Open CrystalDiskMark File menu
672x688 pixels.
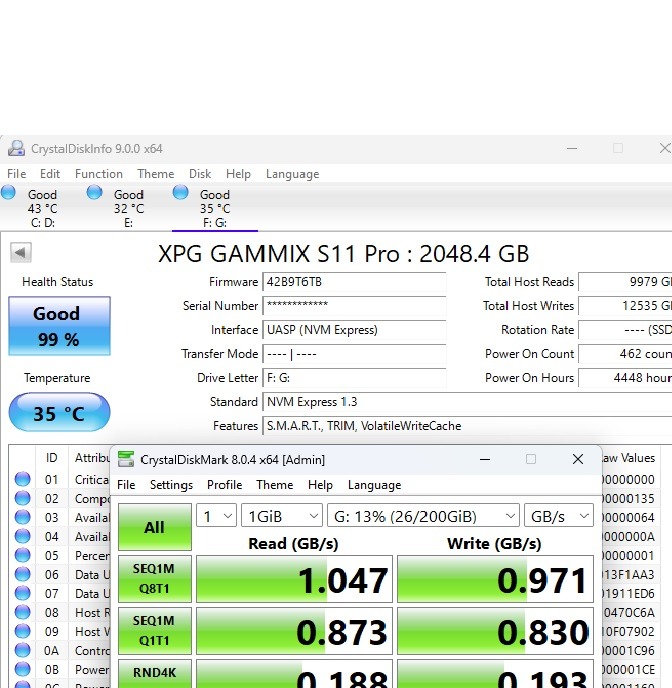(x=126, y=485)
